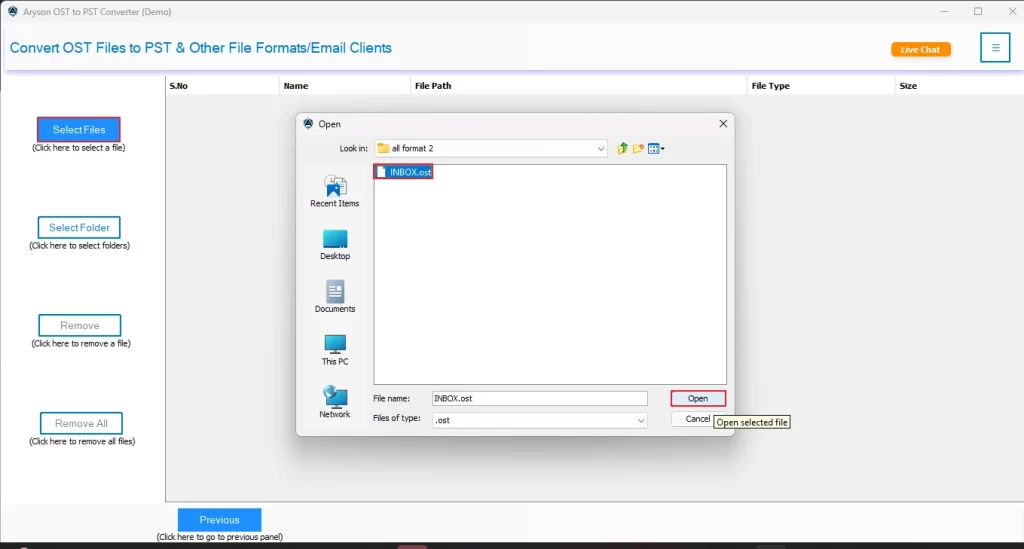Select the INBOX.ost file
This screenshot has height=549, width=1024.
point(404,172)
